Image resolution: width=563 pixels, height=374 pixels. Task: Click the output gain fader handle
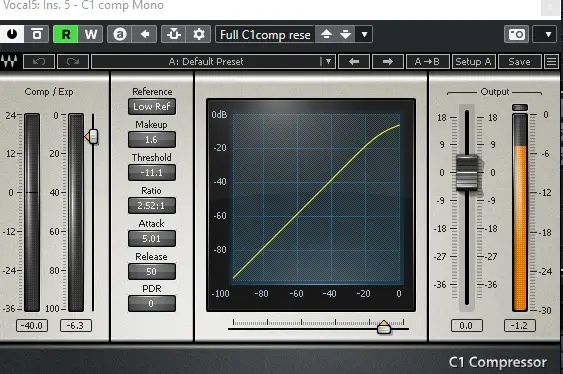(467, 173)
